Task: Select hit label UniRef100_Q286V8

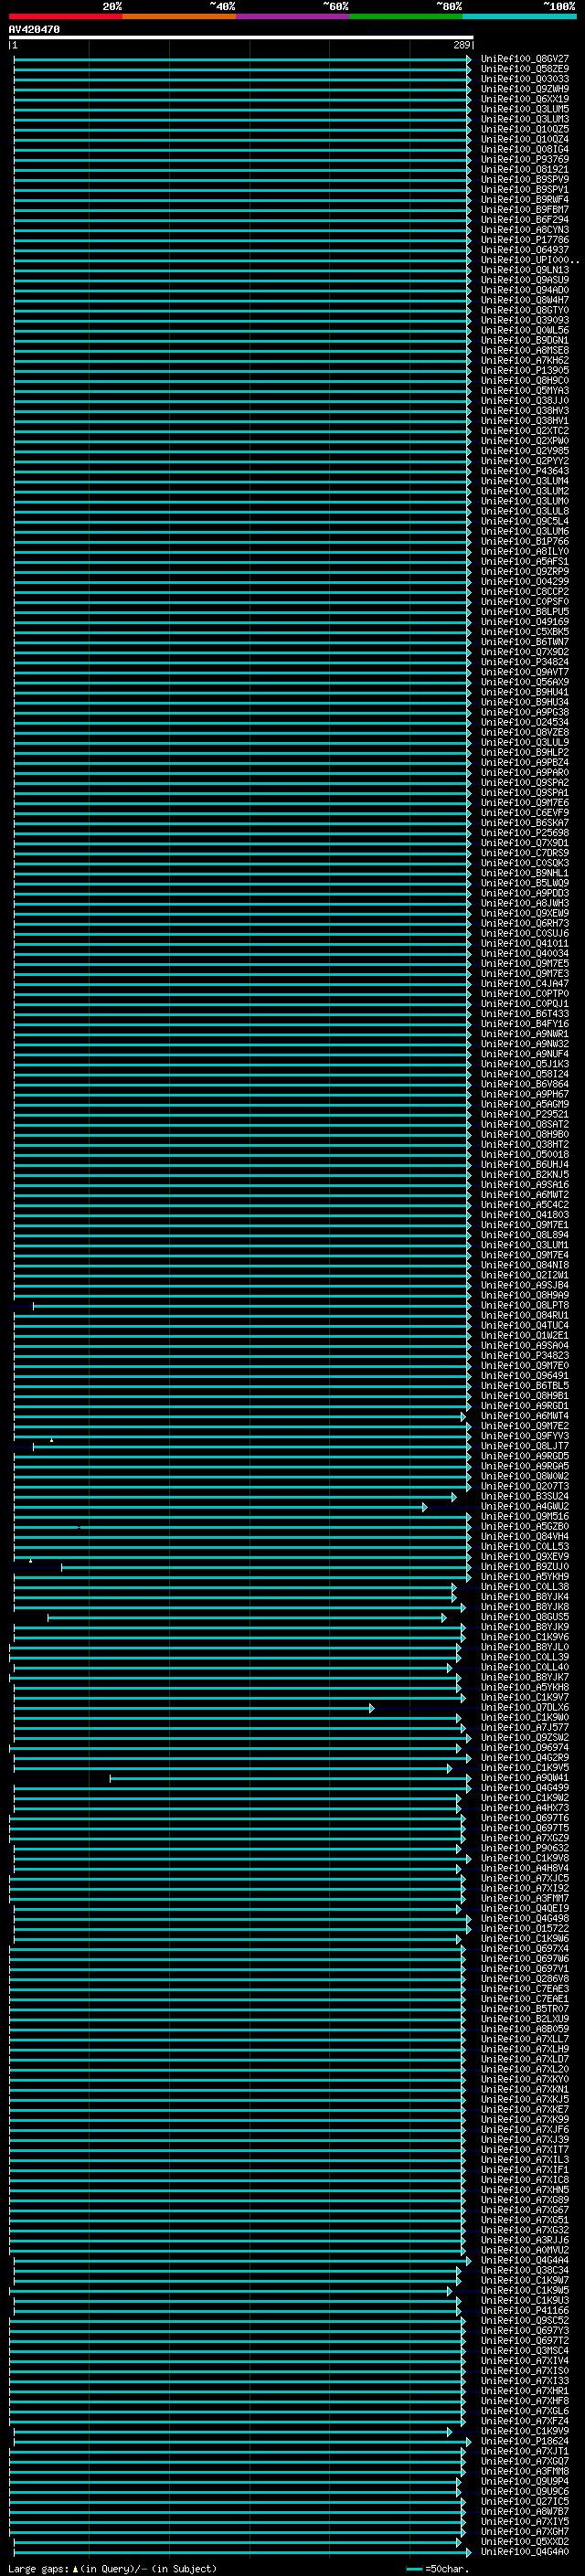Action: 525,1979
